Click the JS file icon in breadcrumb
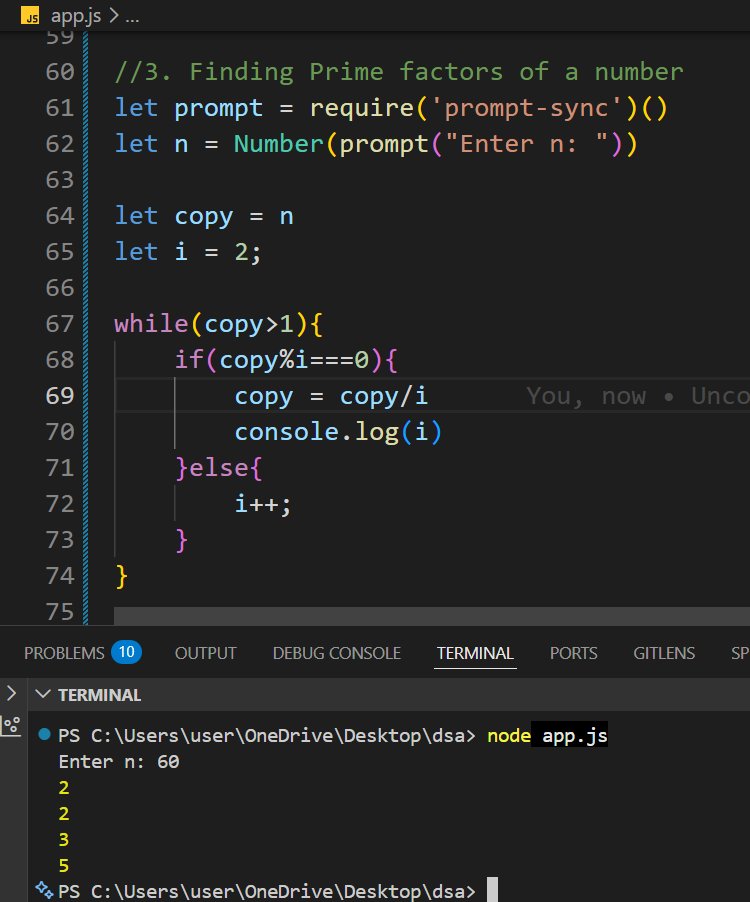 click(x=30, y=16)
